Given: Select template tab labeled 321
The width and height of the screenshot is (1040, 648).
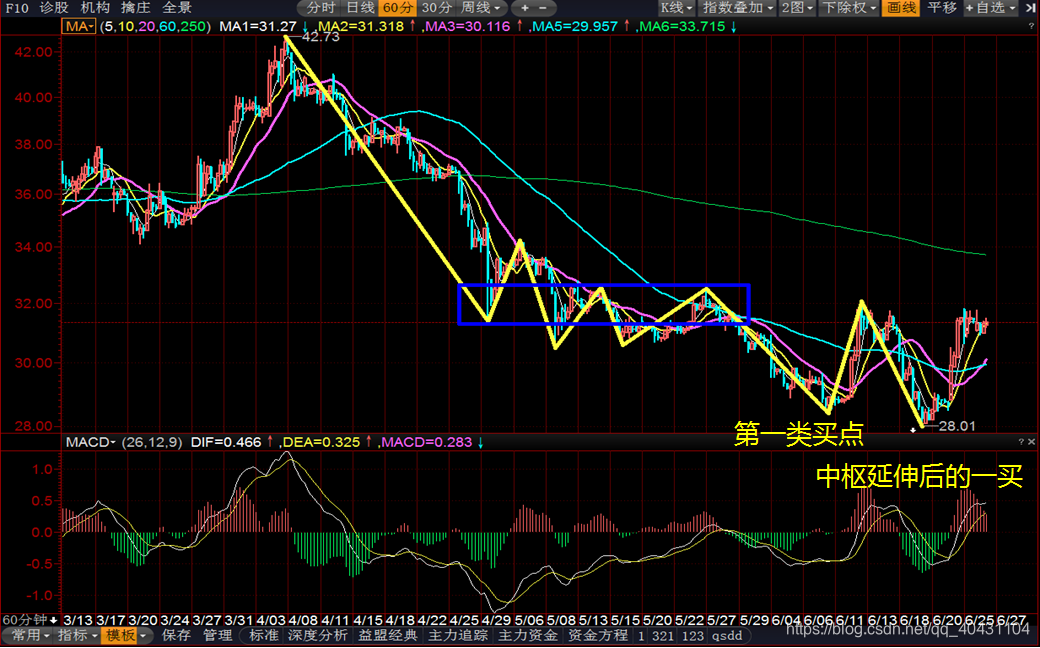Looking at the screenshot, I should point(665,635).
